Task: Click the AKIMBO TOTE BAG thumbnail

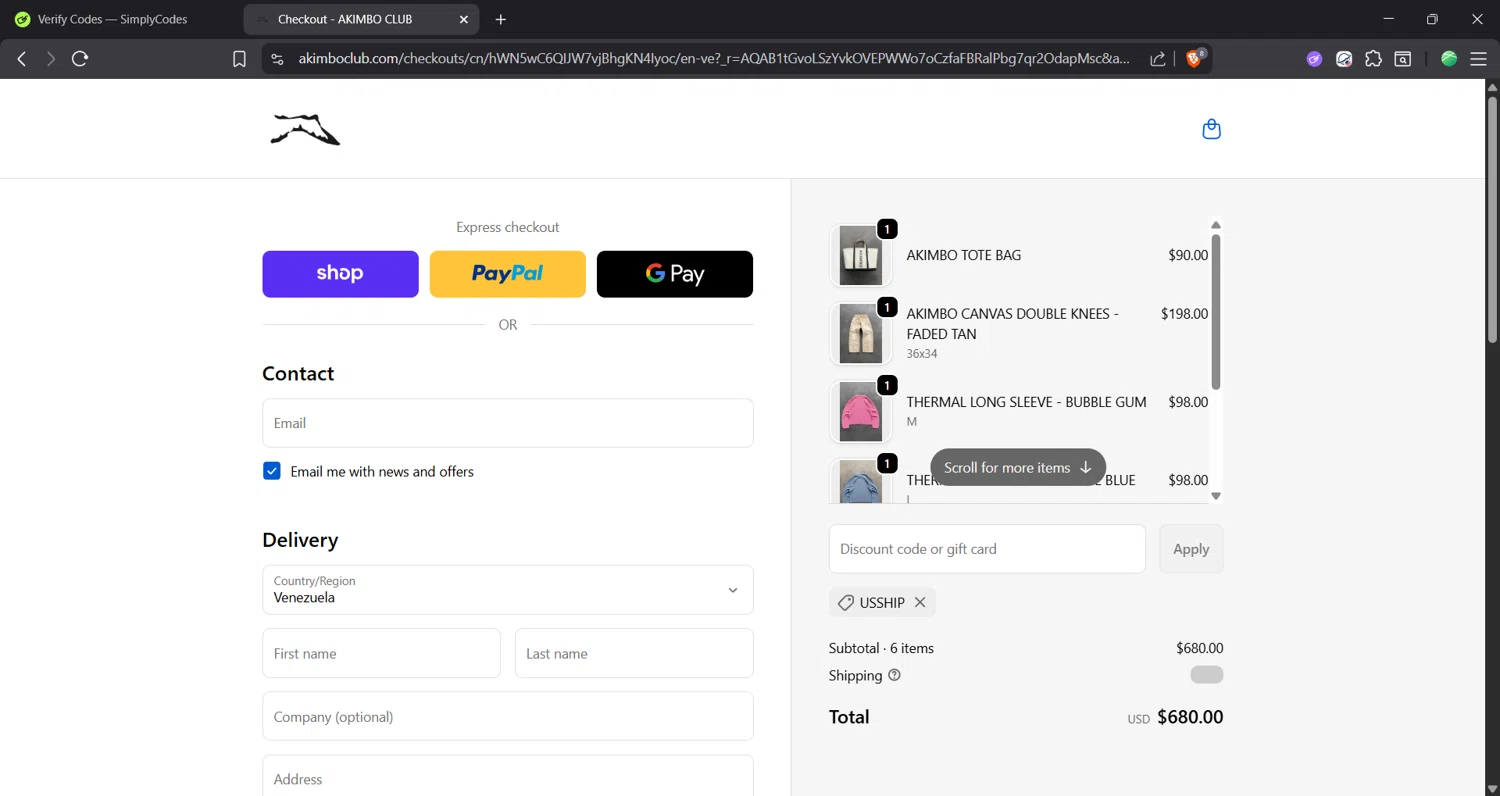Action: (860, 255)
